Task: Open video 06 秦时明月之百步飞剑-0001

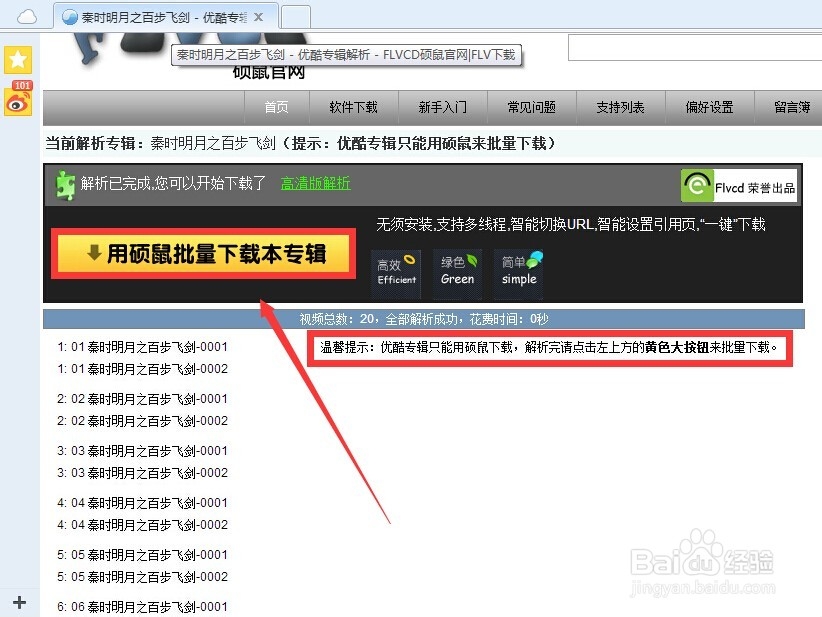Action: click(x=143, y=607)
